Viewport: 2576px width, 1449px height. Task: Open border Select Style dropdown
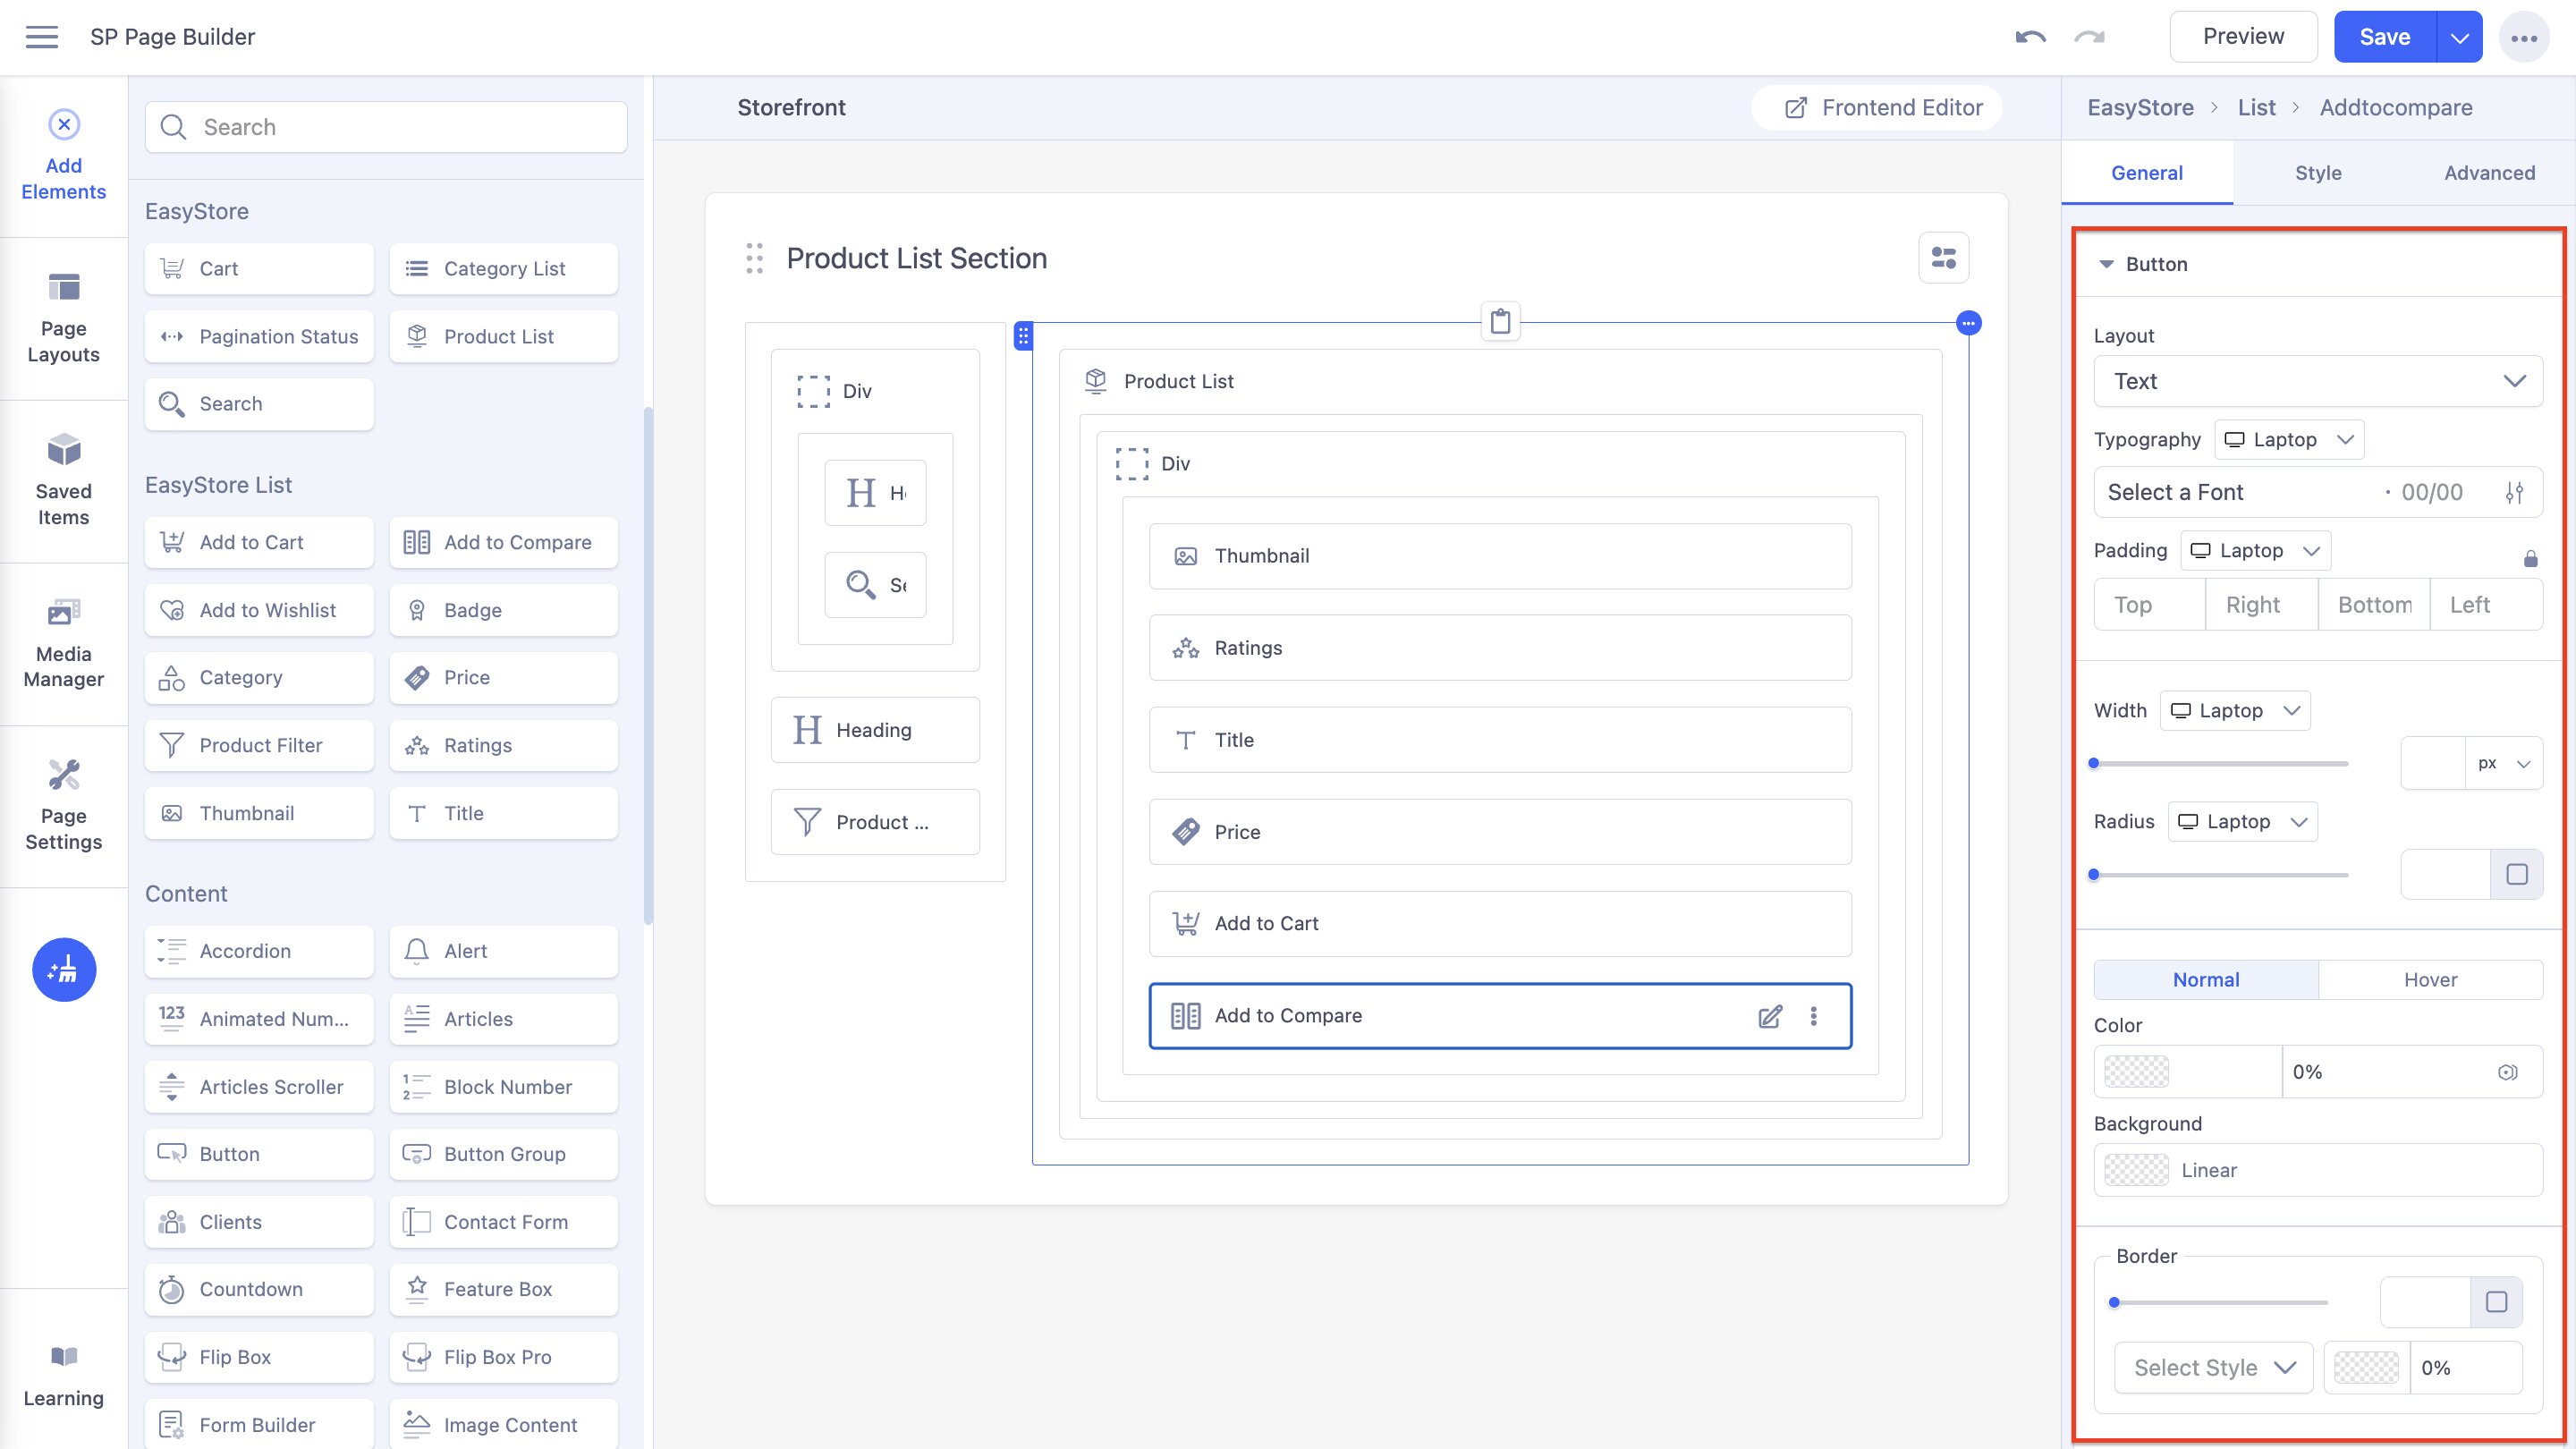(2214, 1368)
